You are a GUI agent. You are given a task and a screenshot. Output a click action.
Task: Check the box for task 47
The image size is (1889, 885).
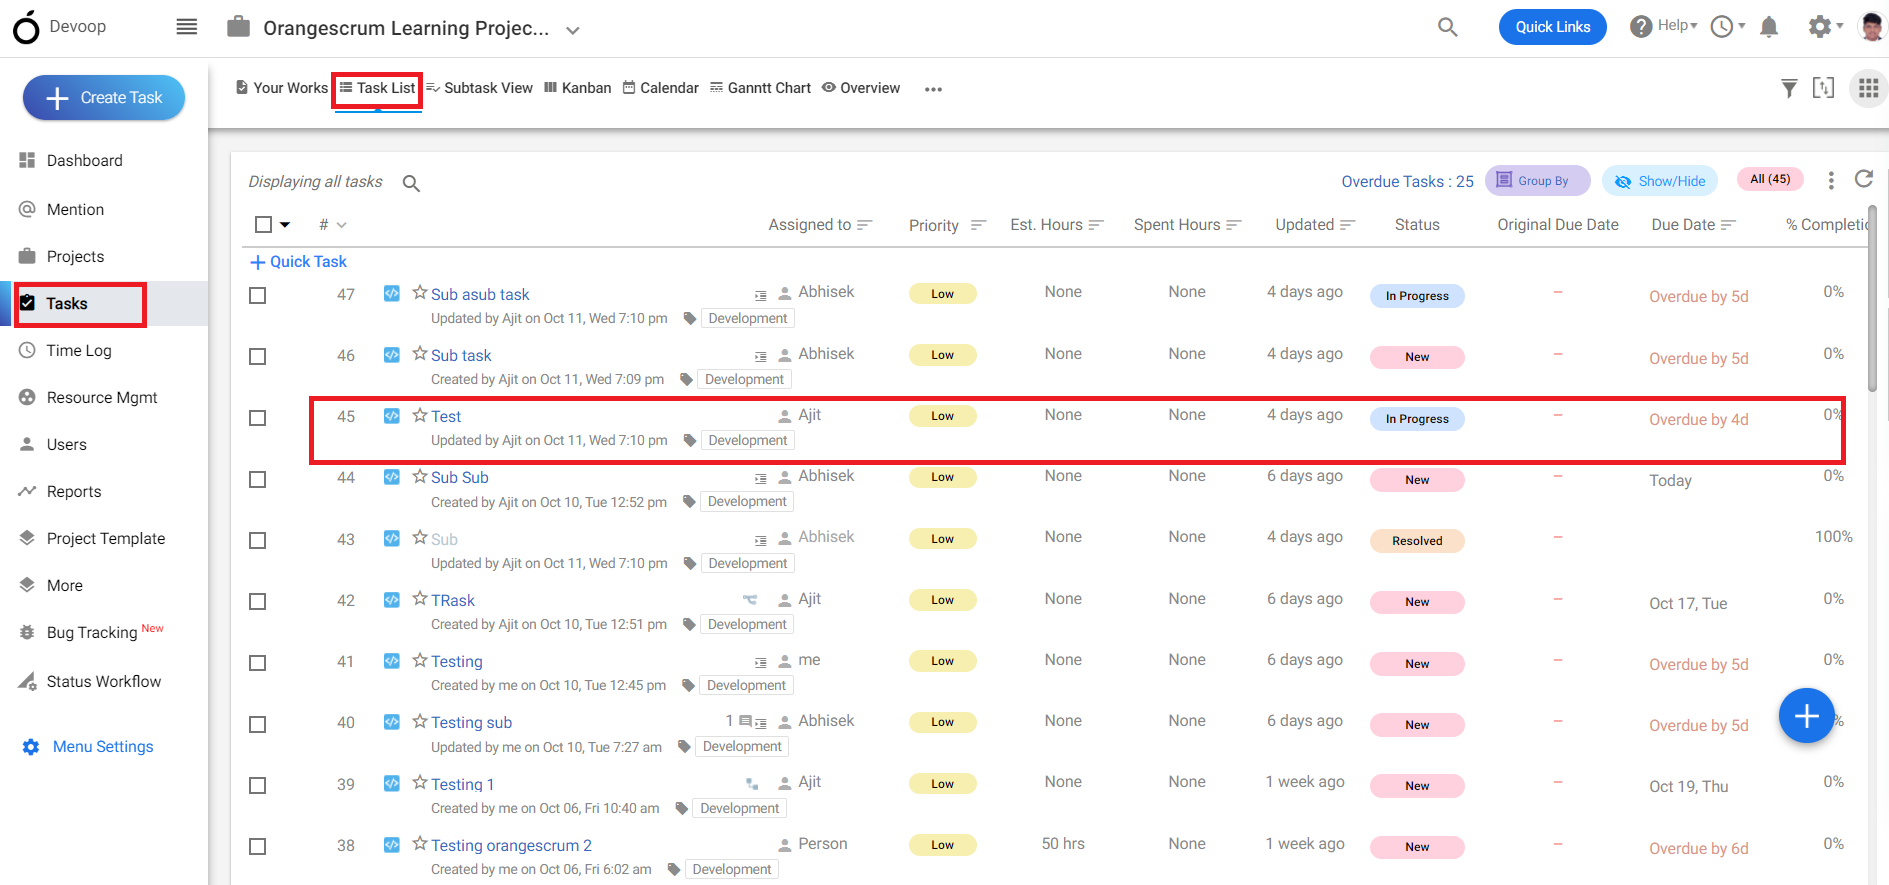257,296
